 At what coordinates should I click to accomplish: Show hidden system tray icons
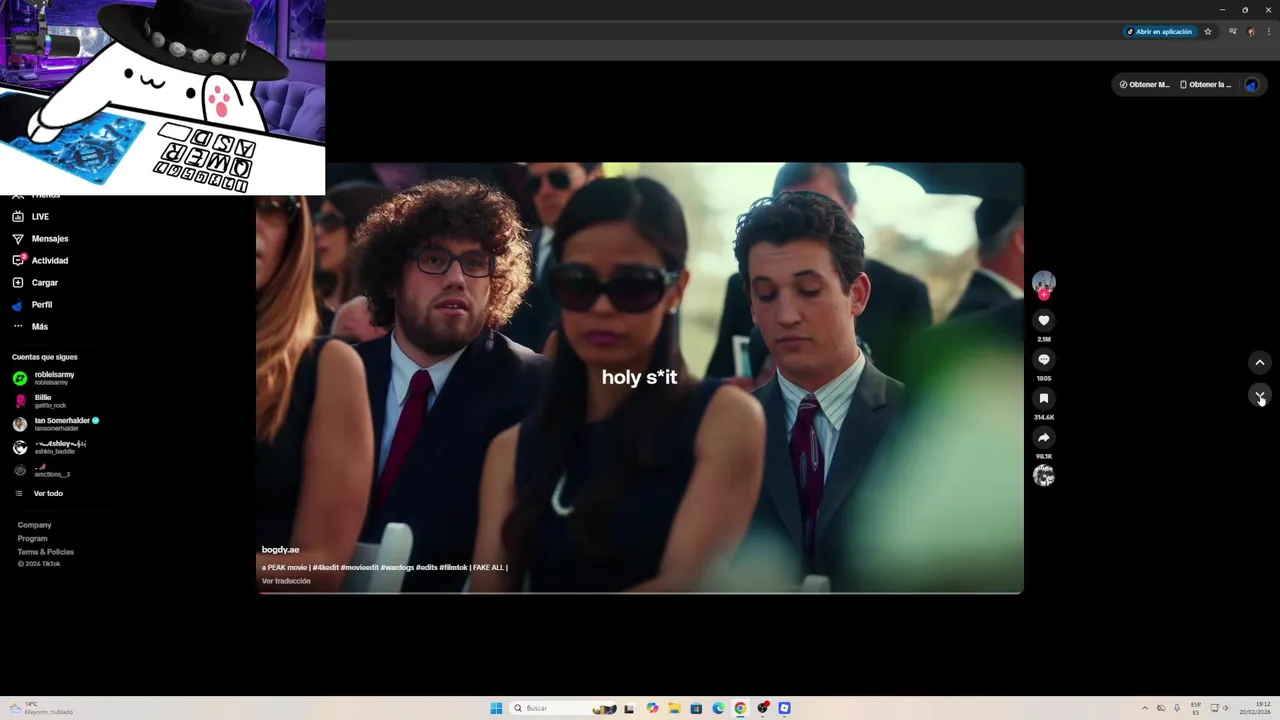[x=1145, y=708]
